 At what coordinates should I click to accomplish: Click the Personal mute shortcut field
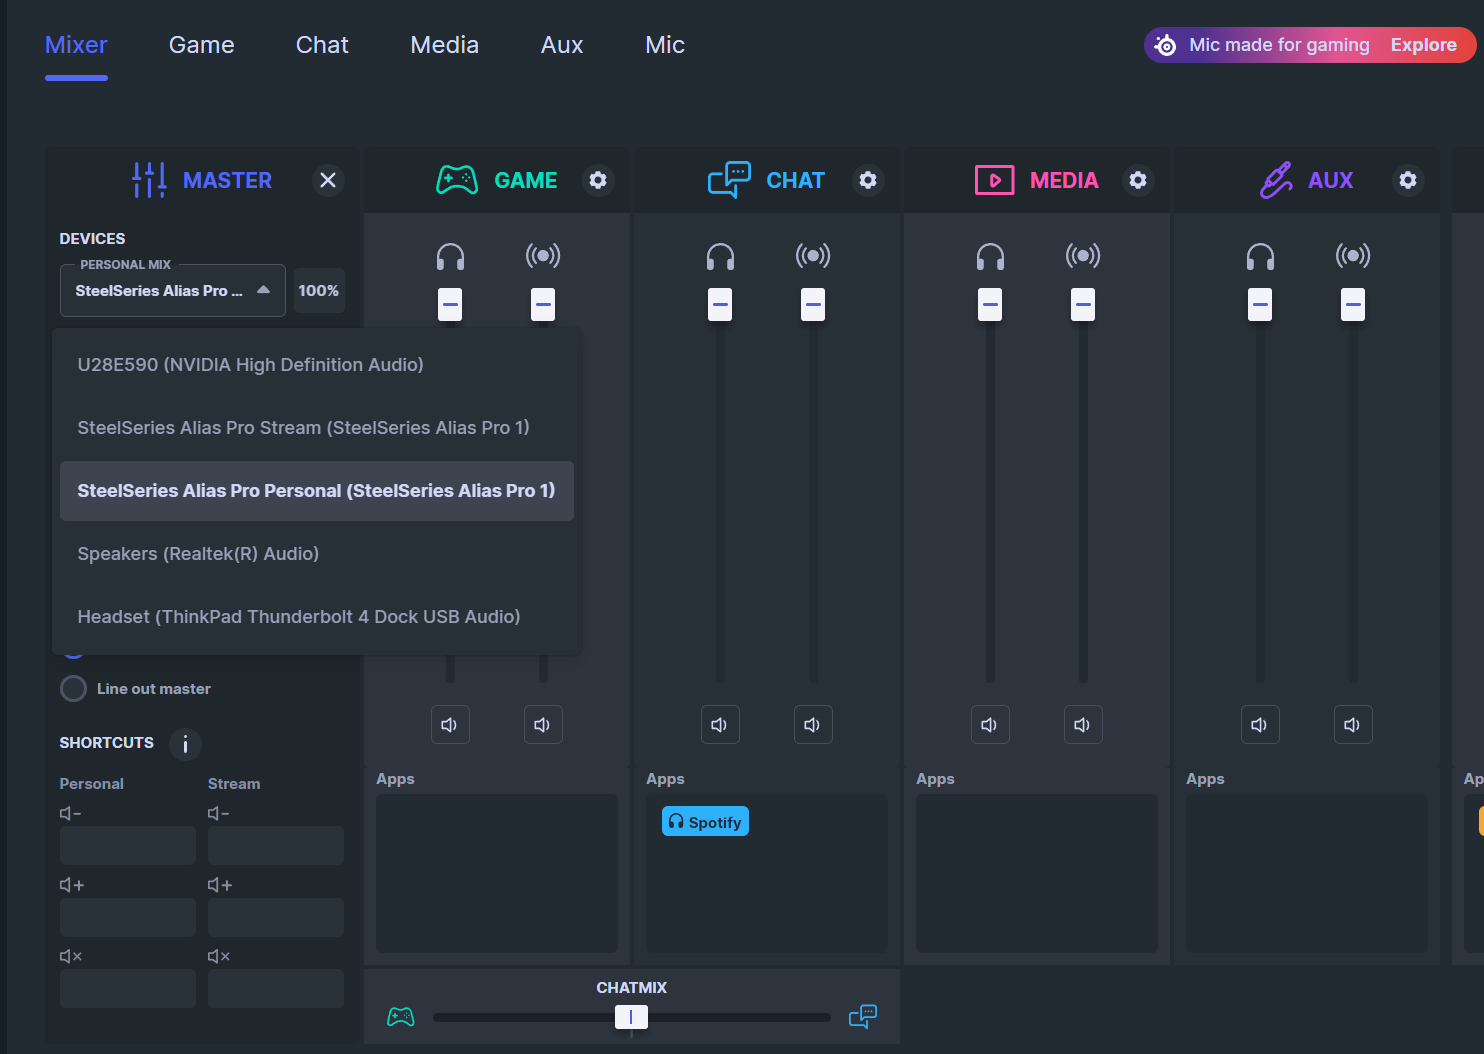(x=128, y=988)
